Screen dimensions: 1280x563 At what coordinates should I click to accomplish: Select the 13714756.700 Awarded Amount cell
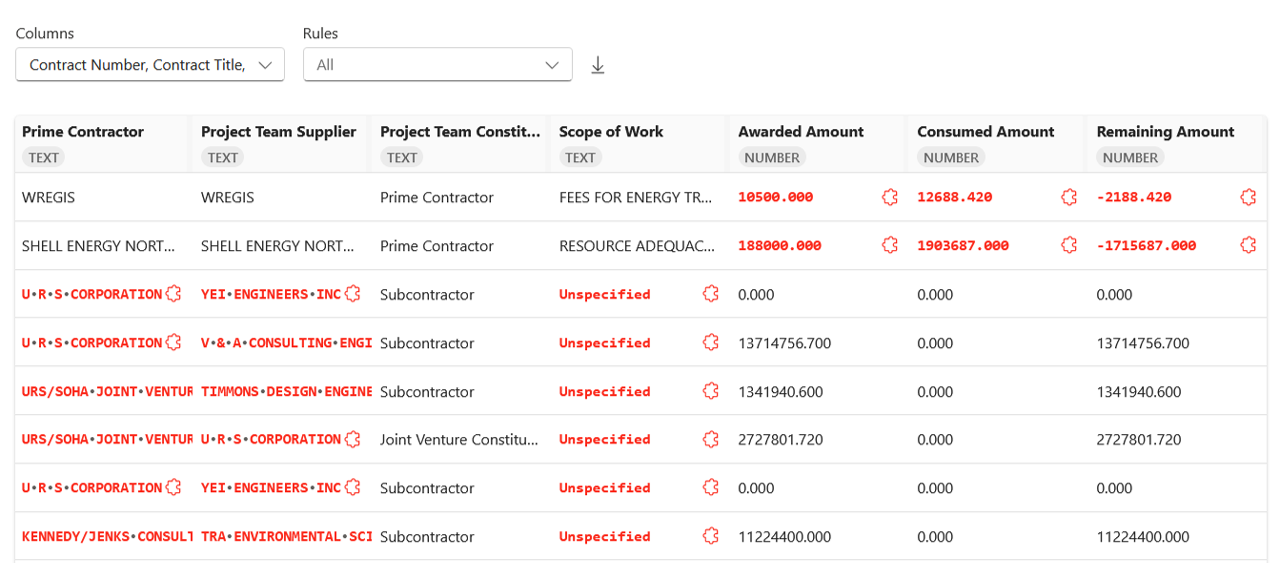pos(784,343)
